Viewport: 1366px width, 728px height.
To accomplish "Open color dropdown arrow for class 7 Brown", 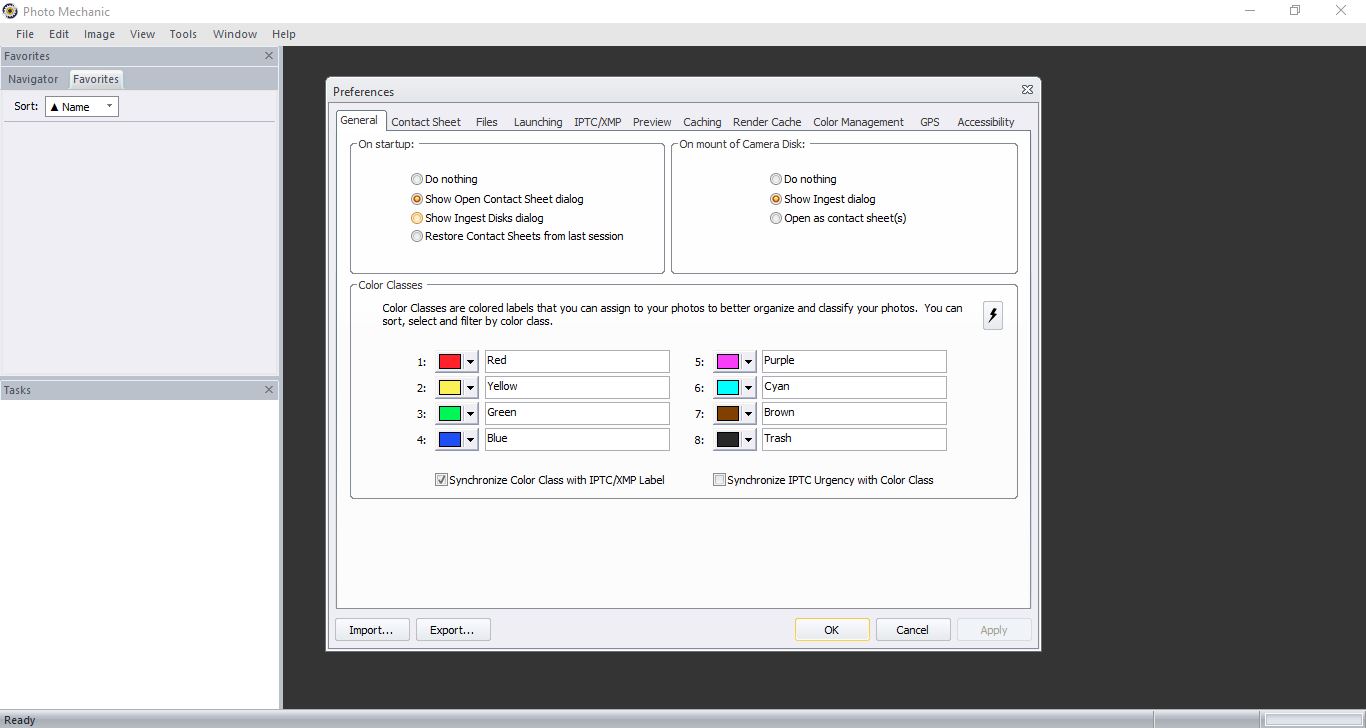I will (748, 414).
